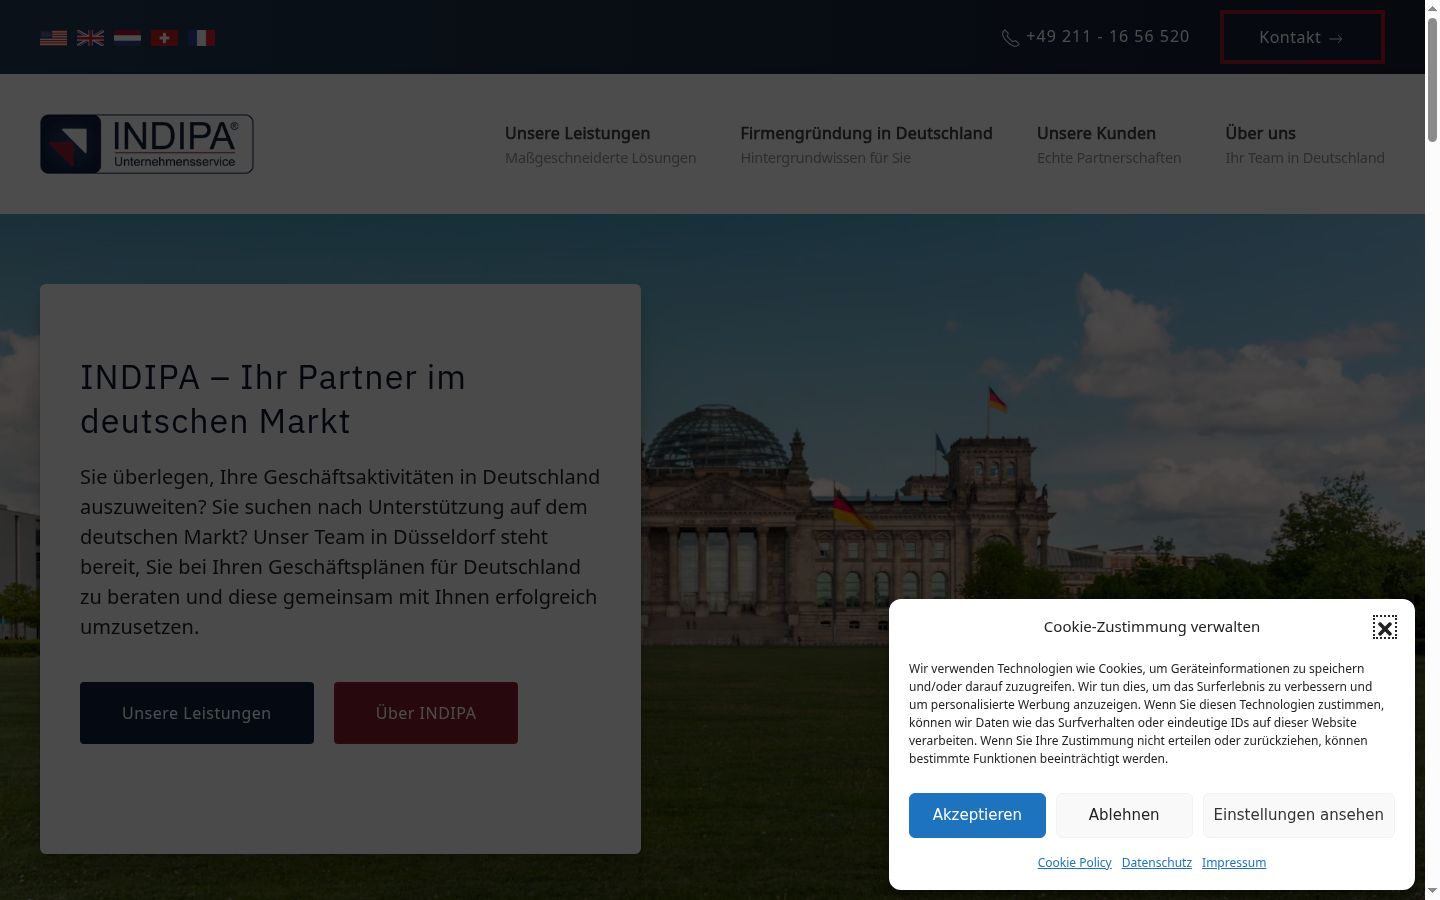Open the Unsere Leistungen menu
Image resolution: width=1440 pixels, height=900 pixels.
click(600, 144)
